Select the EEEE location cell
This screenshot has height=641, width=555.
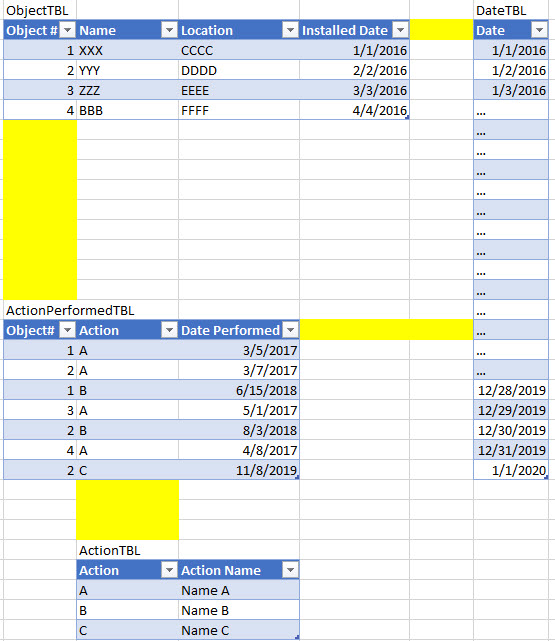pos(239,90)
